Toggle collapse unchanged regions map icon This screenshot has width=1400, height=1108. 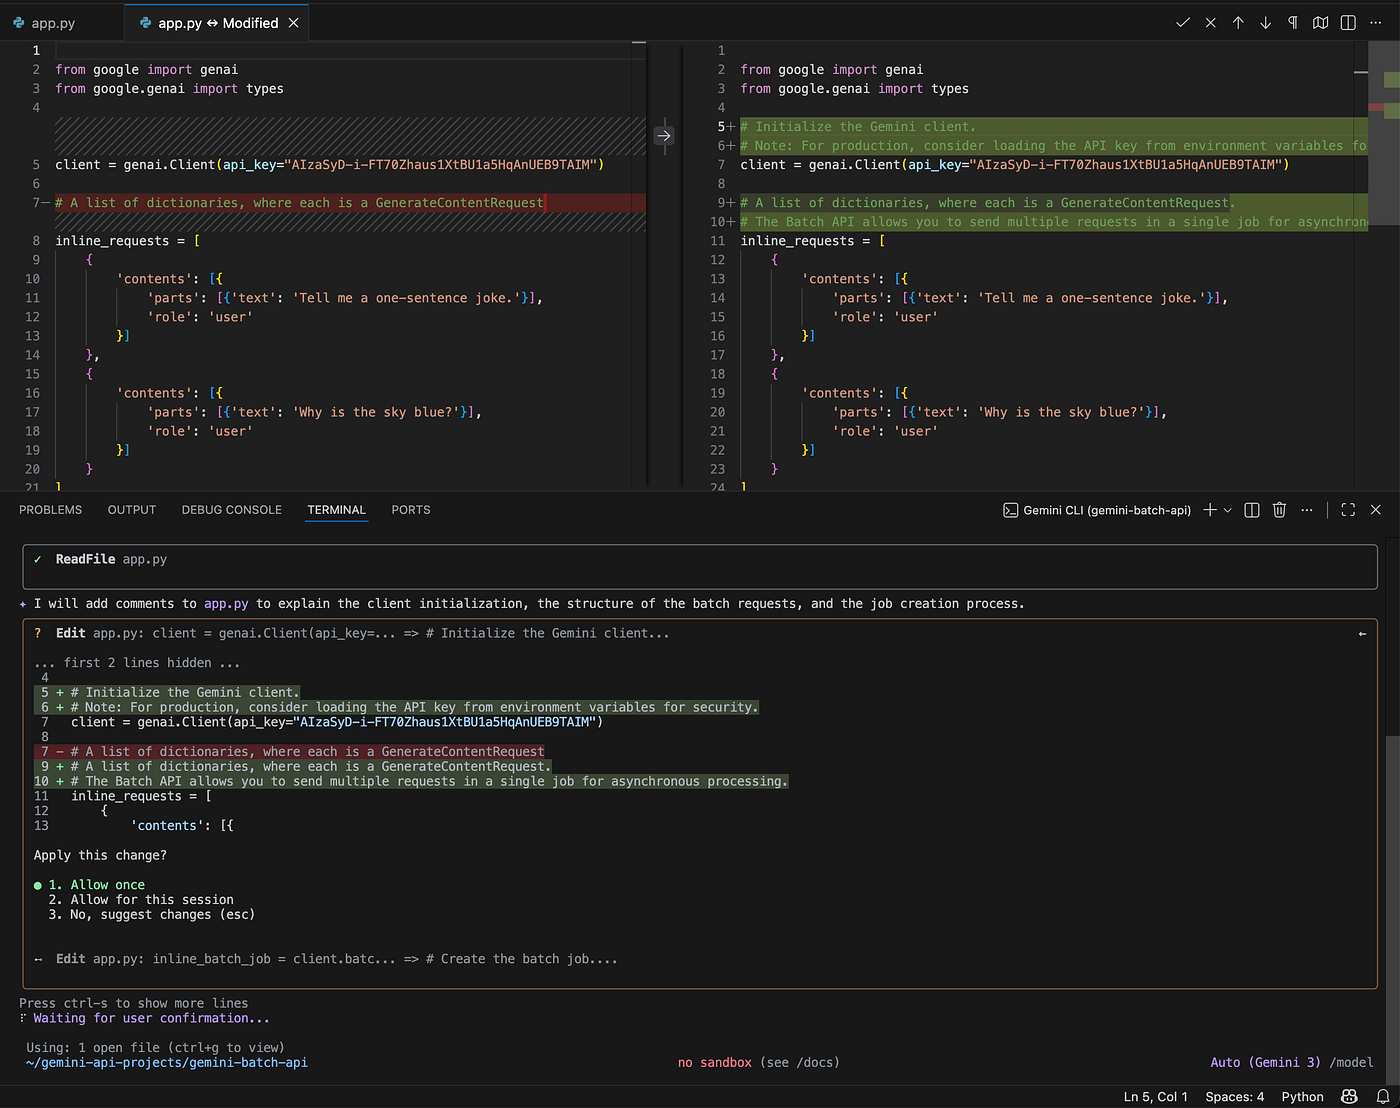[1321, 23]
